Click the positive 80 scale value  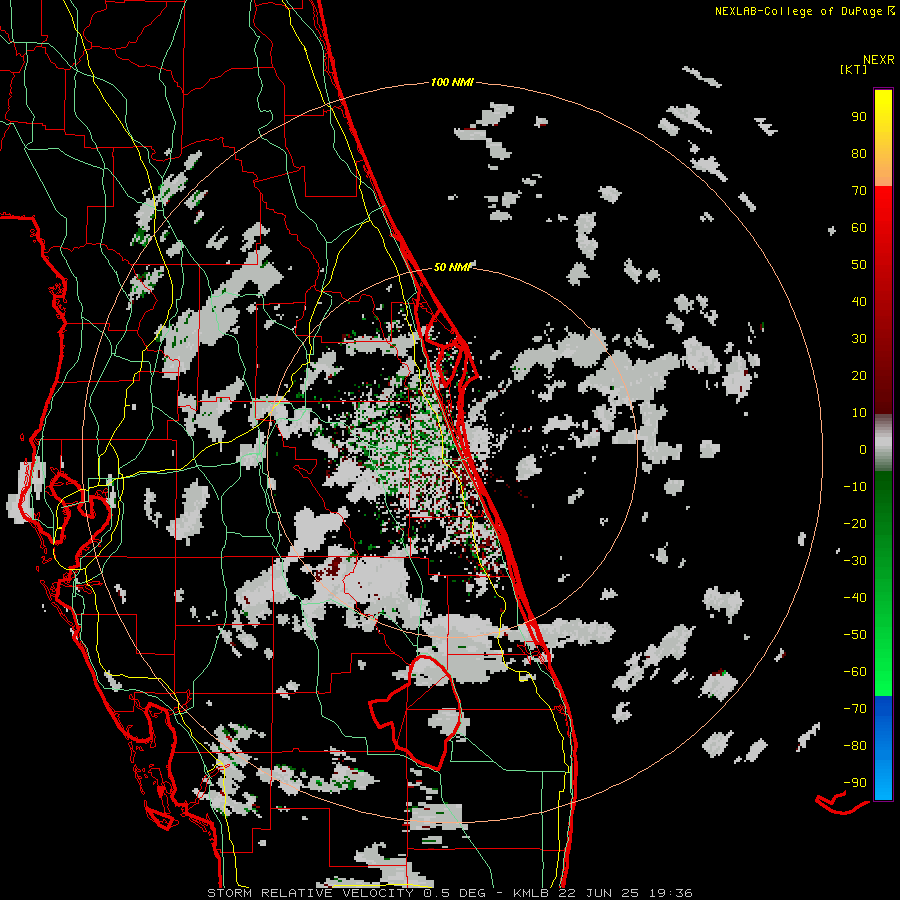(859, 154)
